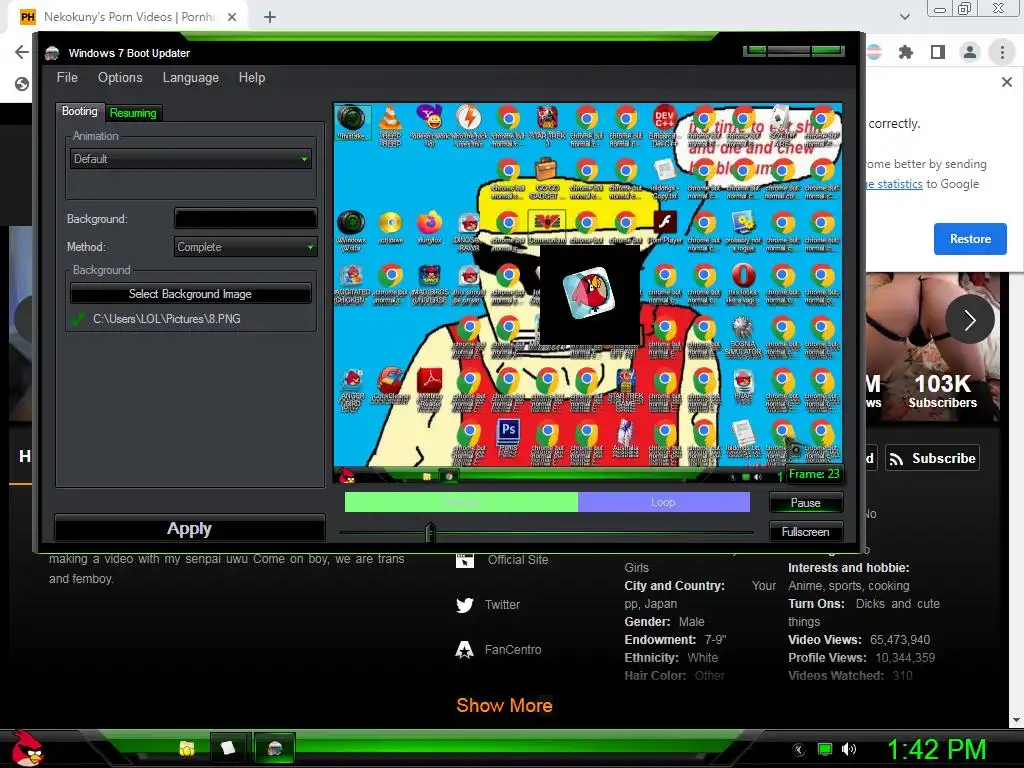Show hidden tray icons arrow
The image size is (1024, 768).
[798, 750]
